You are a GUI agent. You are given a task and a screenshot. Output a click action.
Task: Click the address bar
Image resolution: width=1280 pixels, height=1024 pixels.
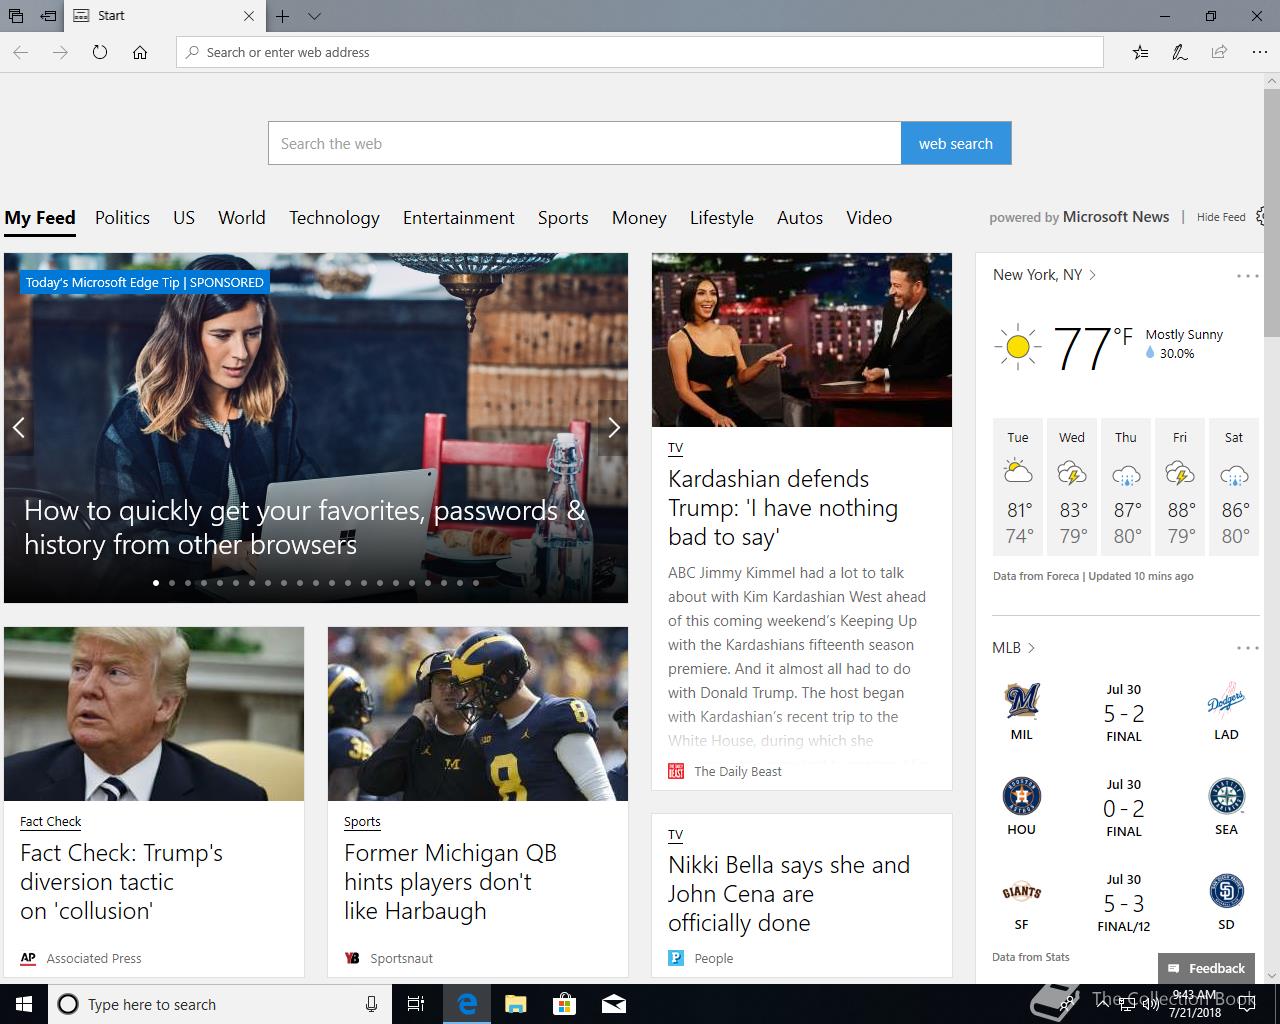tap(640, 52)
